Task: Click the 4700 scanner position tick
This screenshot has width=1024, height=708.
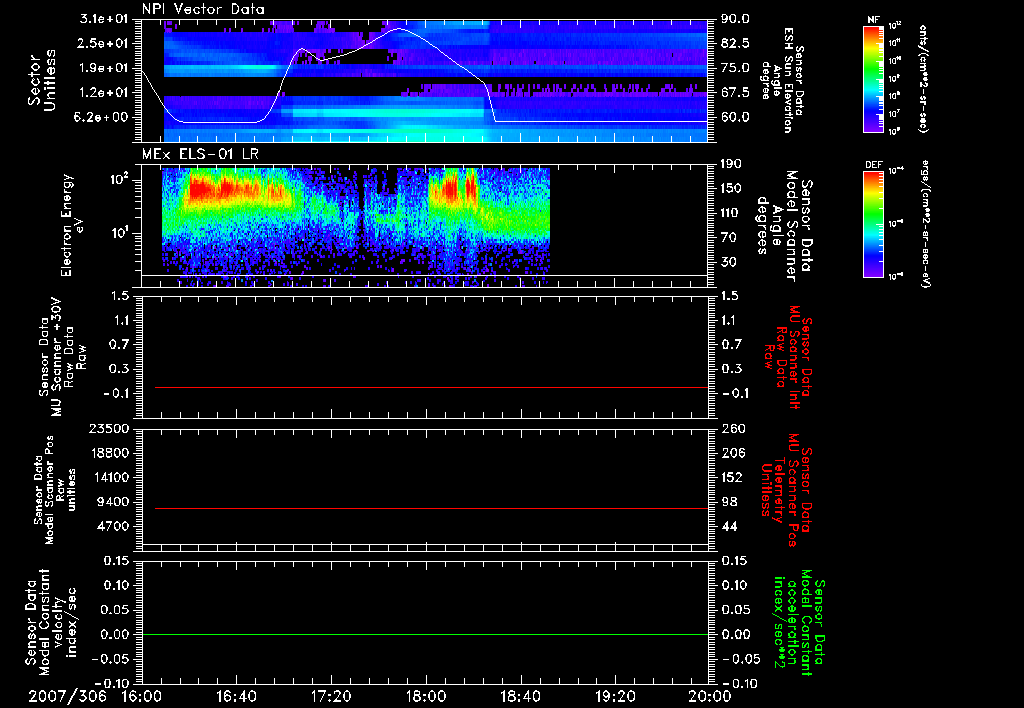Action: [112, 526]
